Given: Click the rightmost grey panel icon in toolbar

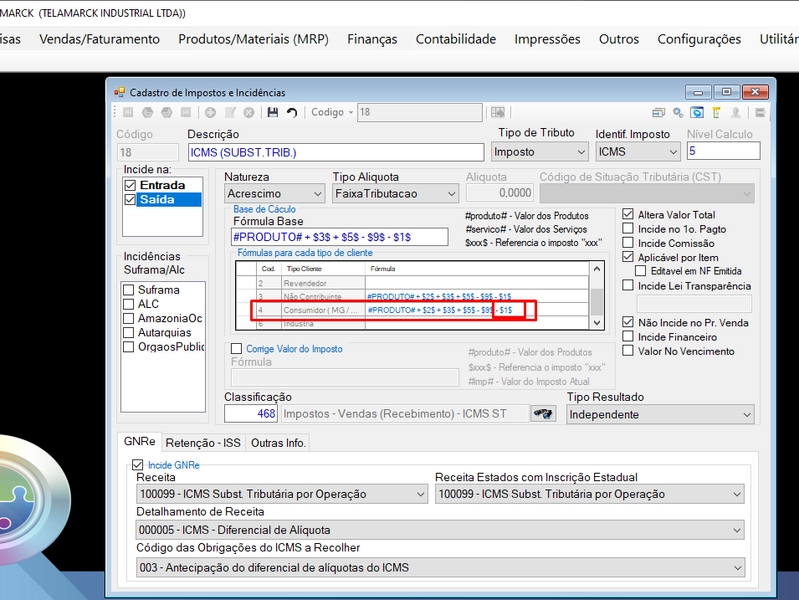Looking at the screenshot, I should click(760, 112).
